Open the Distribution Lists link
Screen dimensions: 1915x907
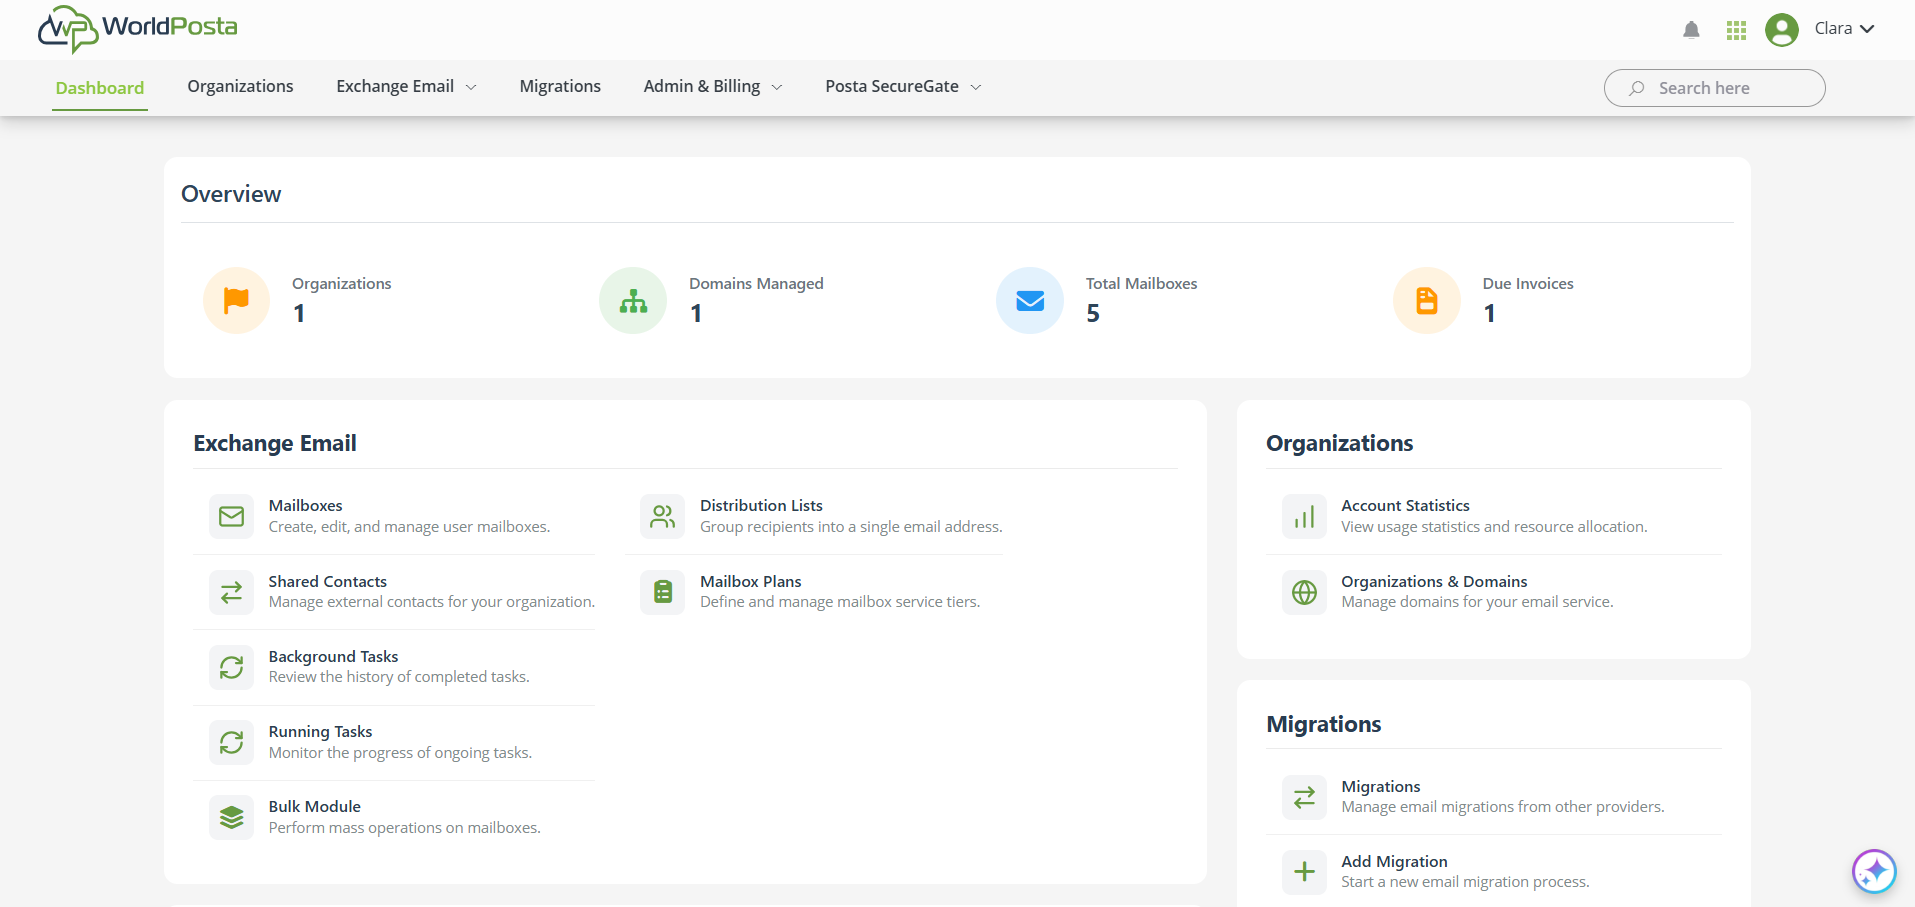(x=761, y=506)
